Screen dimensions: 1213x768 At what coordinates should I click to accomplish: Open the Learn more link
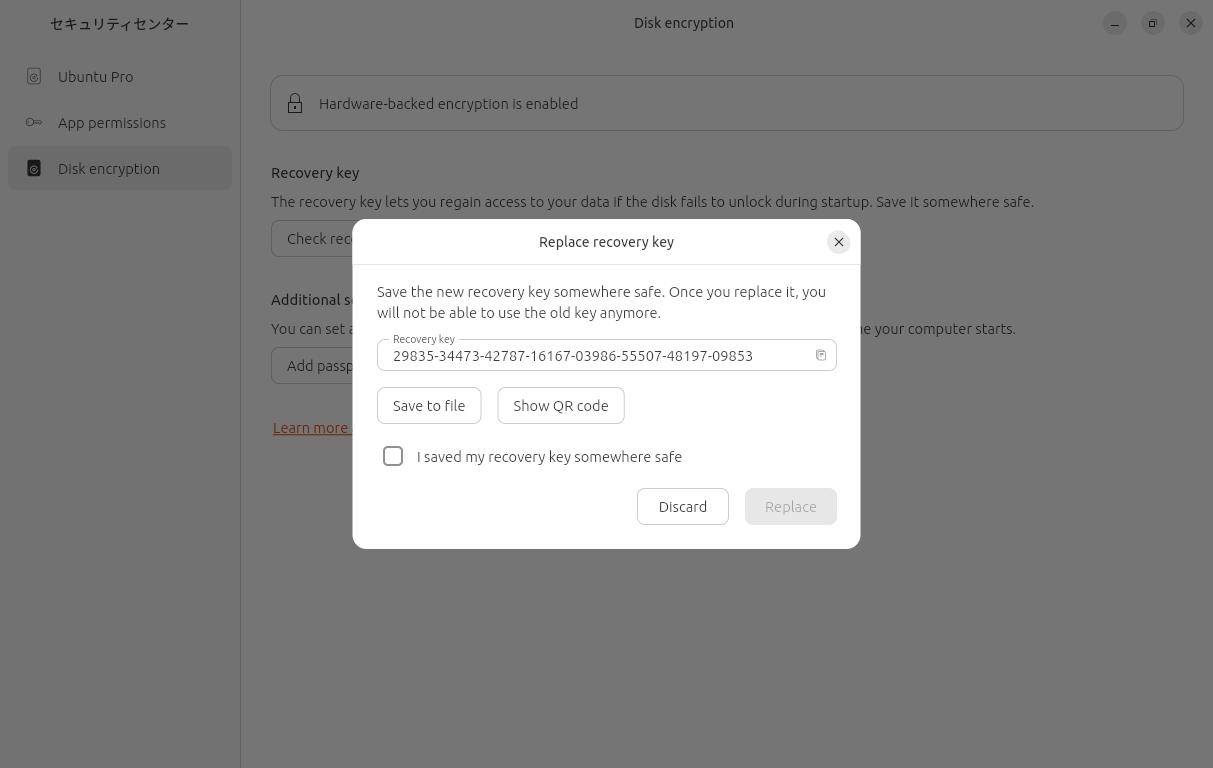(311, 428)
